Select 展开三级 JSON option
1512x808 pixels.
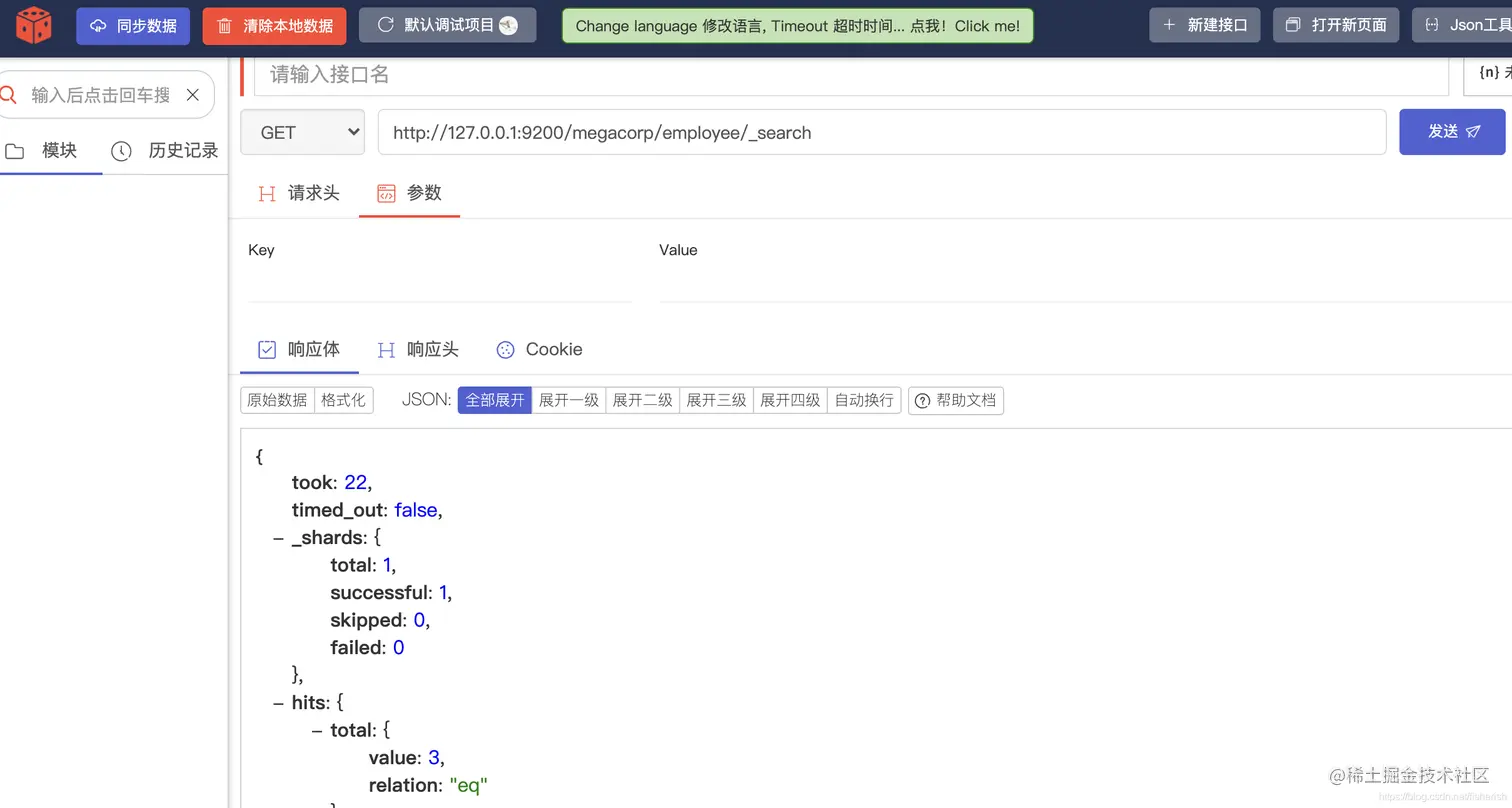pyautogui.click(x=717, y=401)
